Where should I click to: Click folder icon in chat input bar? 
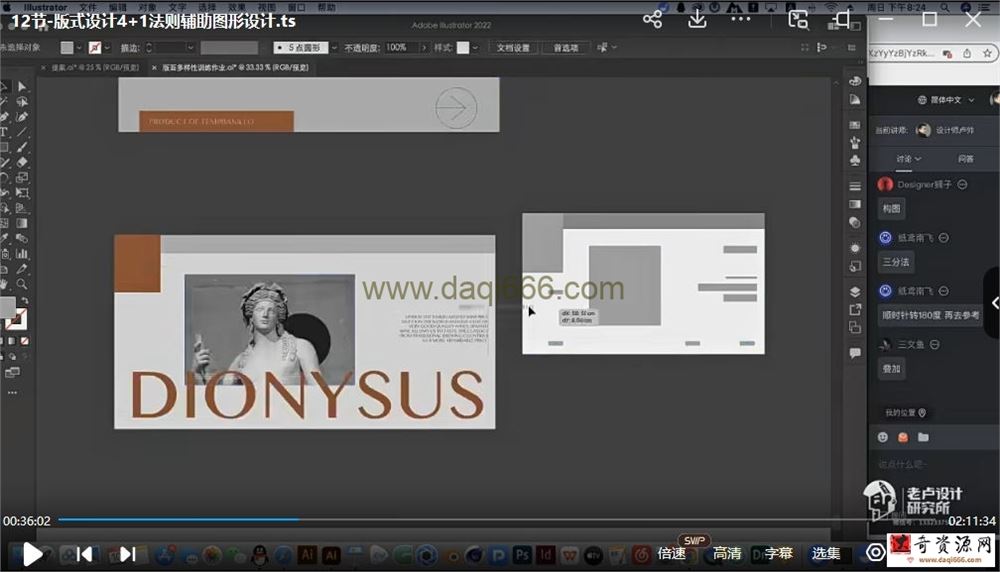tap(923, 437)
